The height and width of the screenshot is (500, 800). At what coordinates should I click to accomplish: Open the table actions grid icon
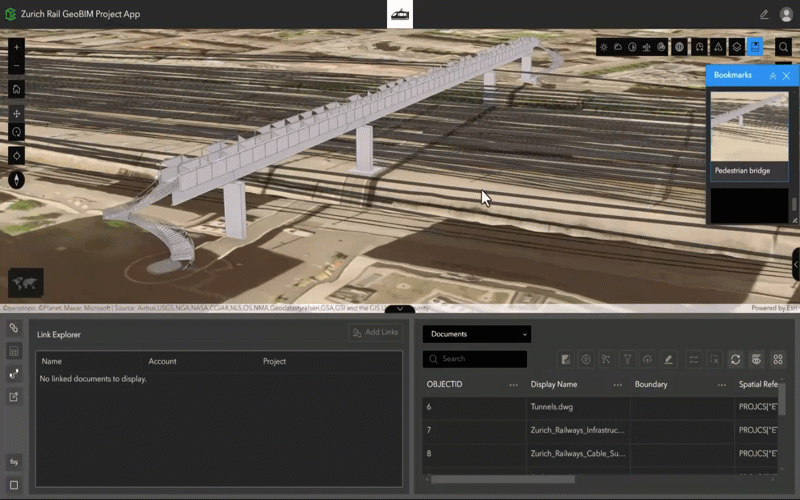click(x=778, y=360)
